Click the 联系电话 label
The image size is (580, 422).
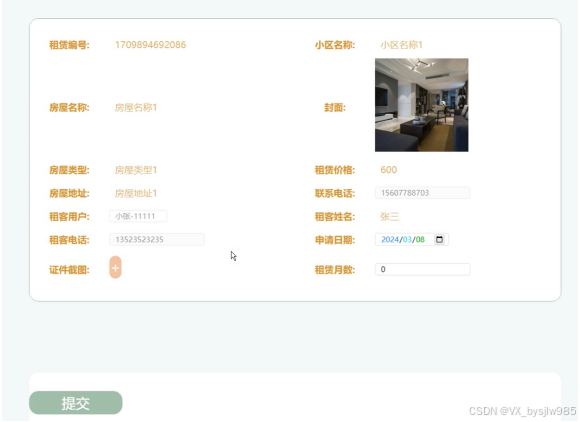tap(335, 193)
